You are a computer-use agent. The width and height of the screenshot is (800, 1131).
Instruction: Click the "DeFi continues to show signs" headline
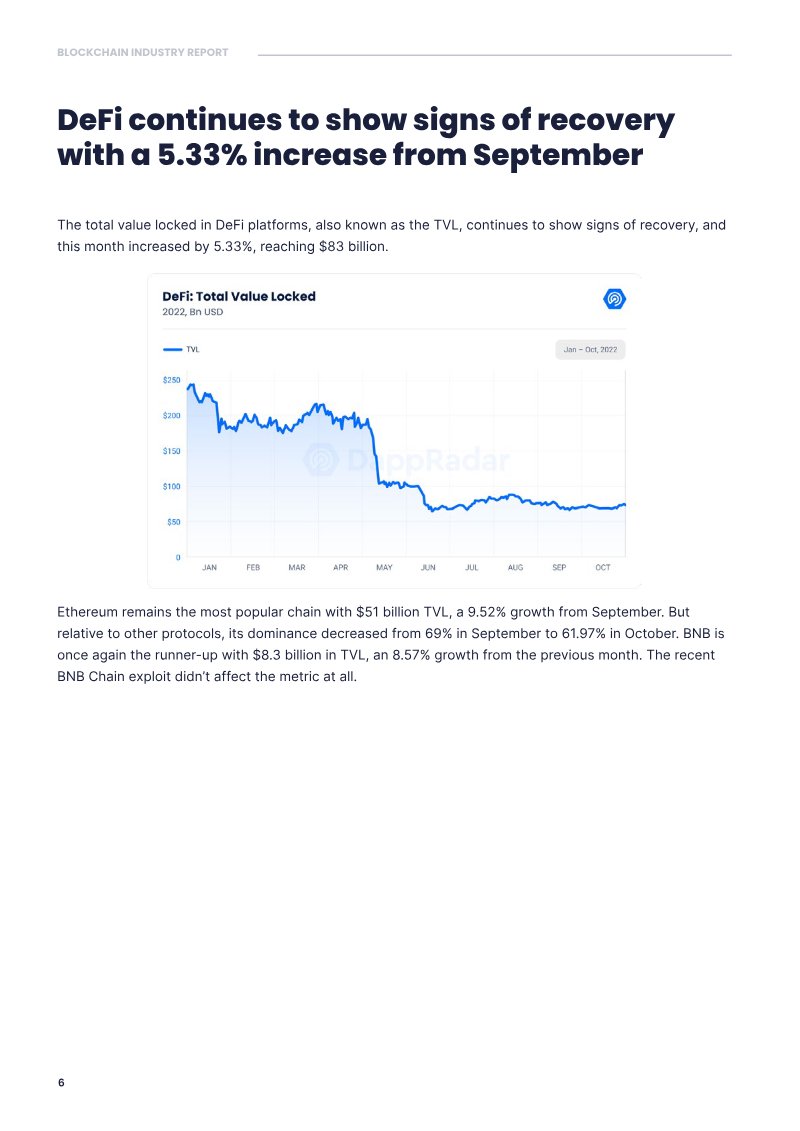pyautogui.click(x=366, y=138)
